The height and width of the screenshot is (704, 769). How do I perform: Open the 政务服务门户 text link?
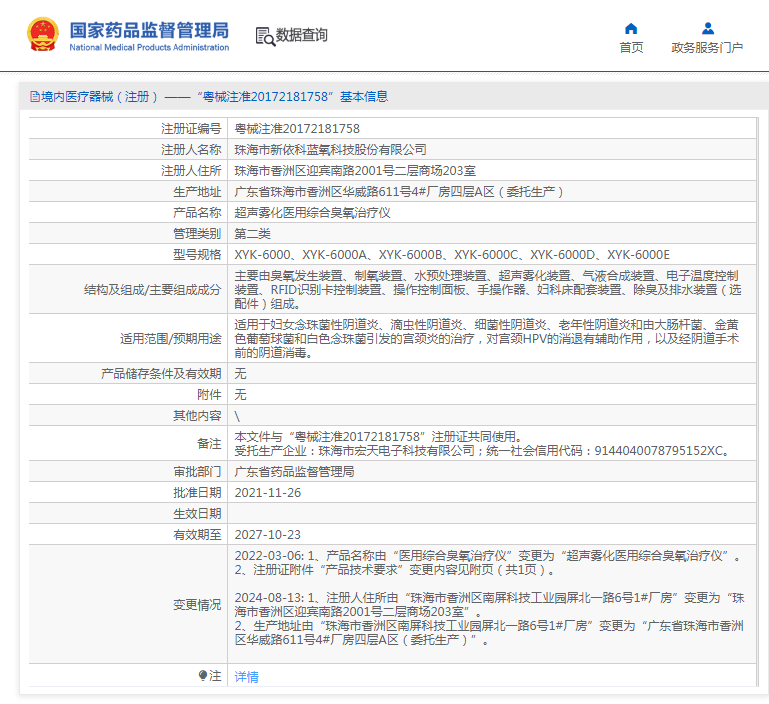[x=707, y=47]
